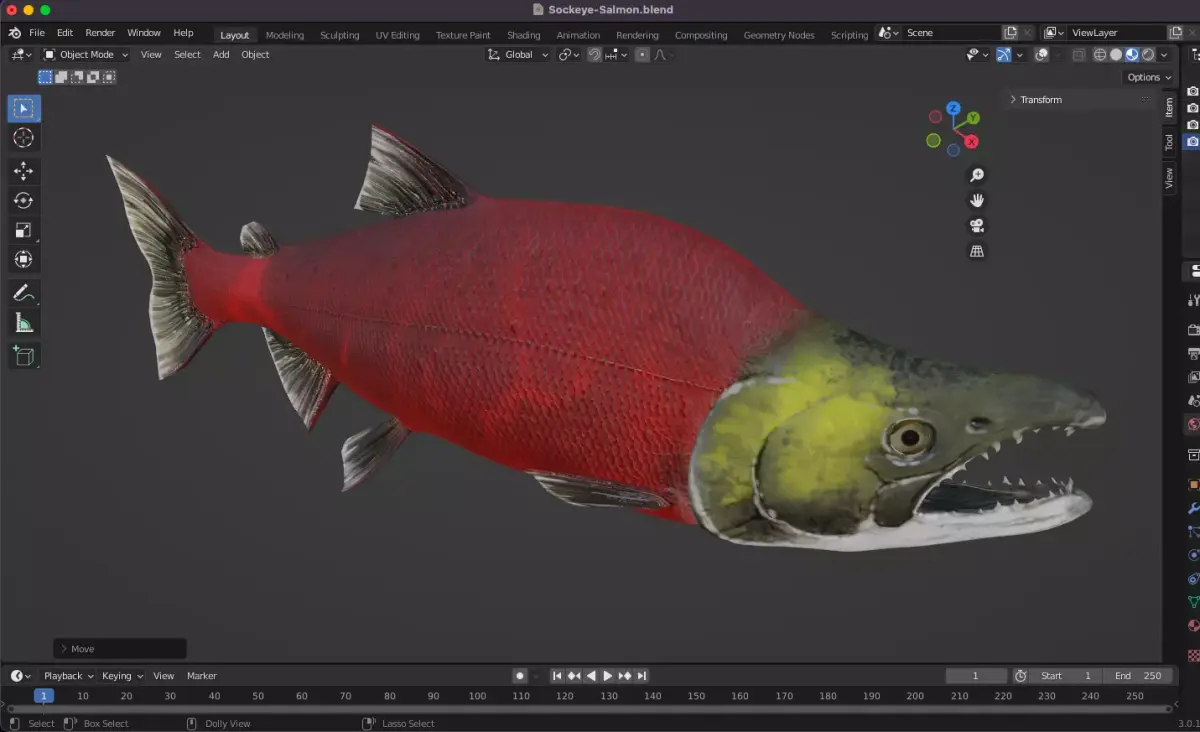Click the pan hand viewport icon
This screenshot has width=1200, height=732.
977,200
